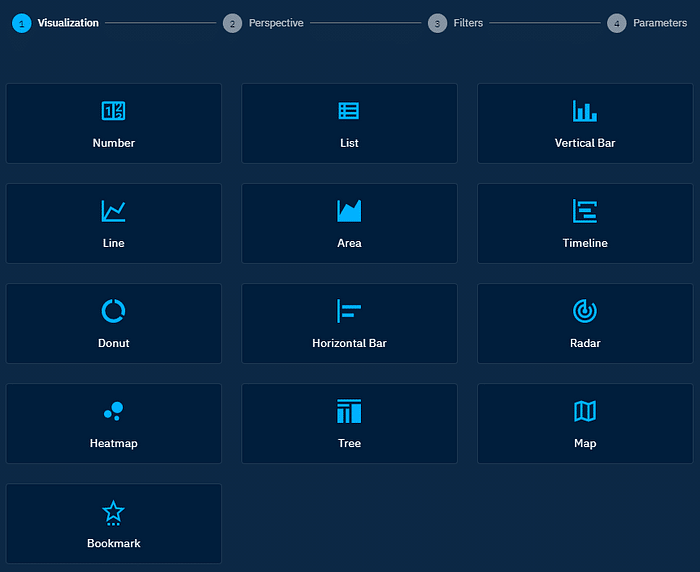Choose the Radar visualization icon
This screenshot has width=700, height=572.
(585, 311)
